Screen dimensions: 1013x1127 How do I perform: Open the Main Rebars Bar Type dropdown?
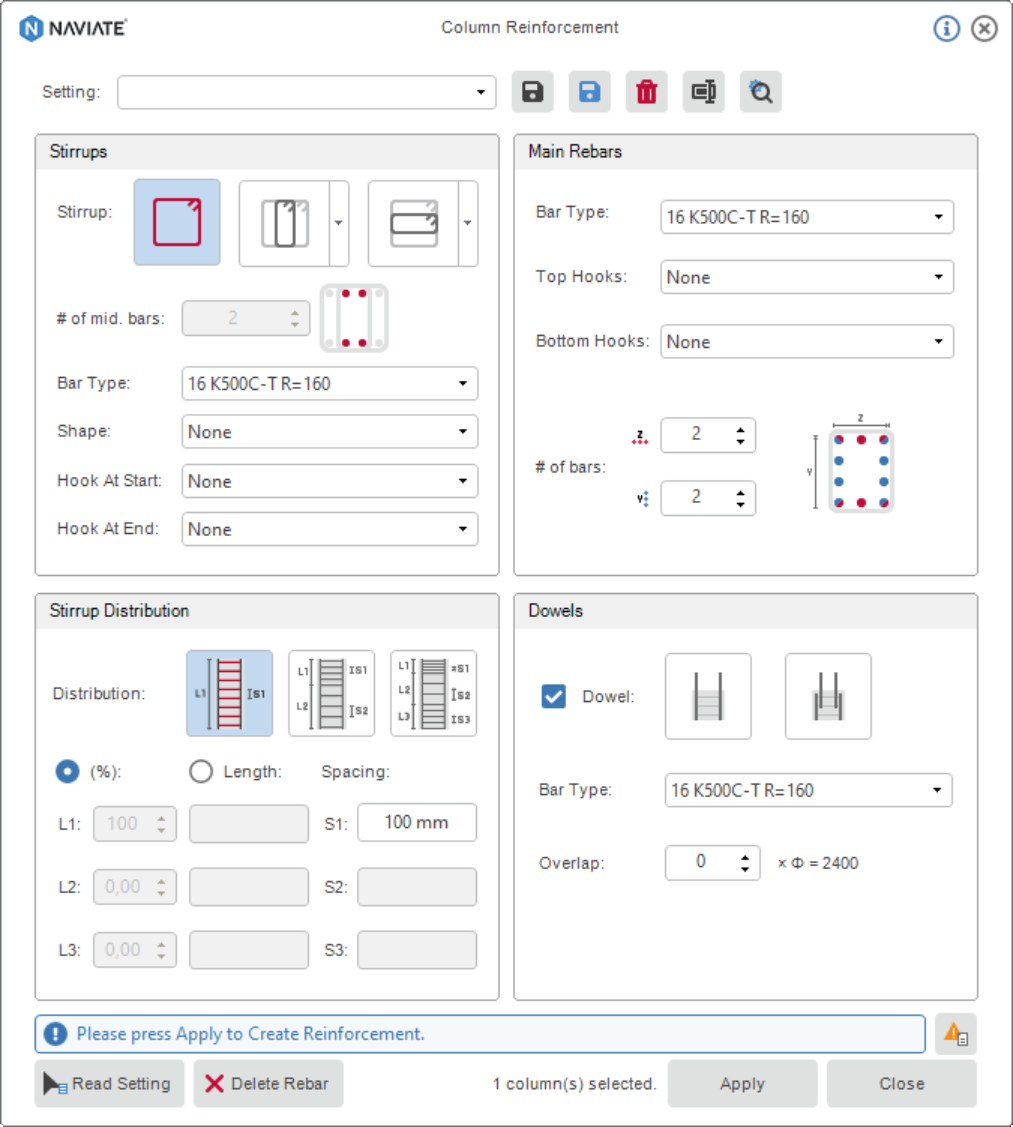[x=807, y=217]
